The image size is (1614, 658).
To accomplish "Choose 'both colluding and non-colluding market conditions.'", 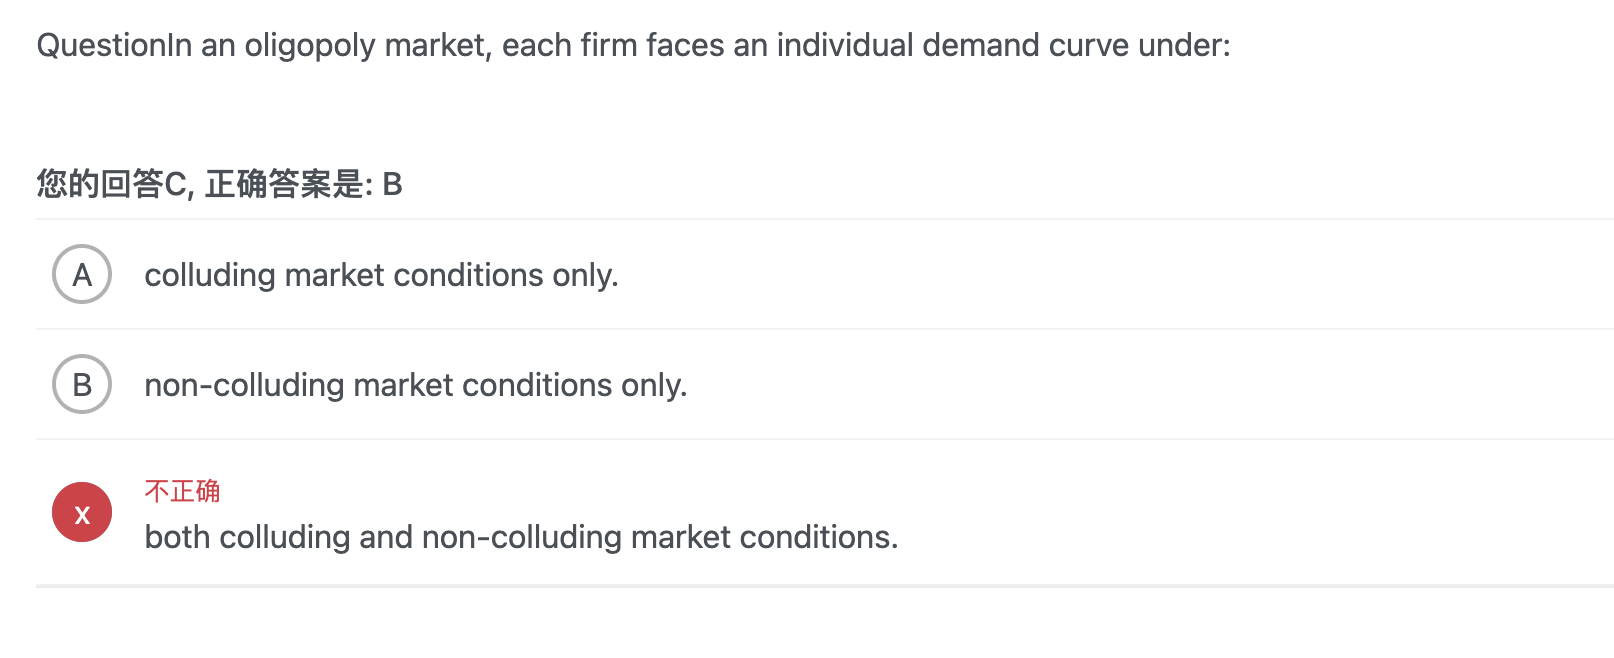I will tap(521, 537).
